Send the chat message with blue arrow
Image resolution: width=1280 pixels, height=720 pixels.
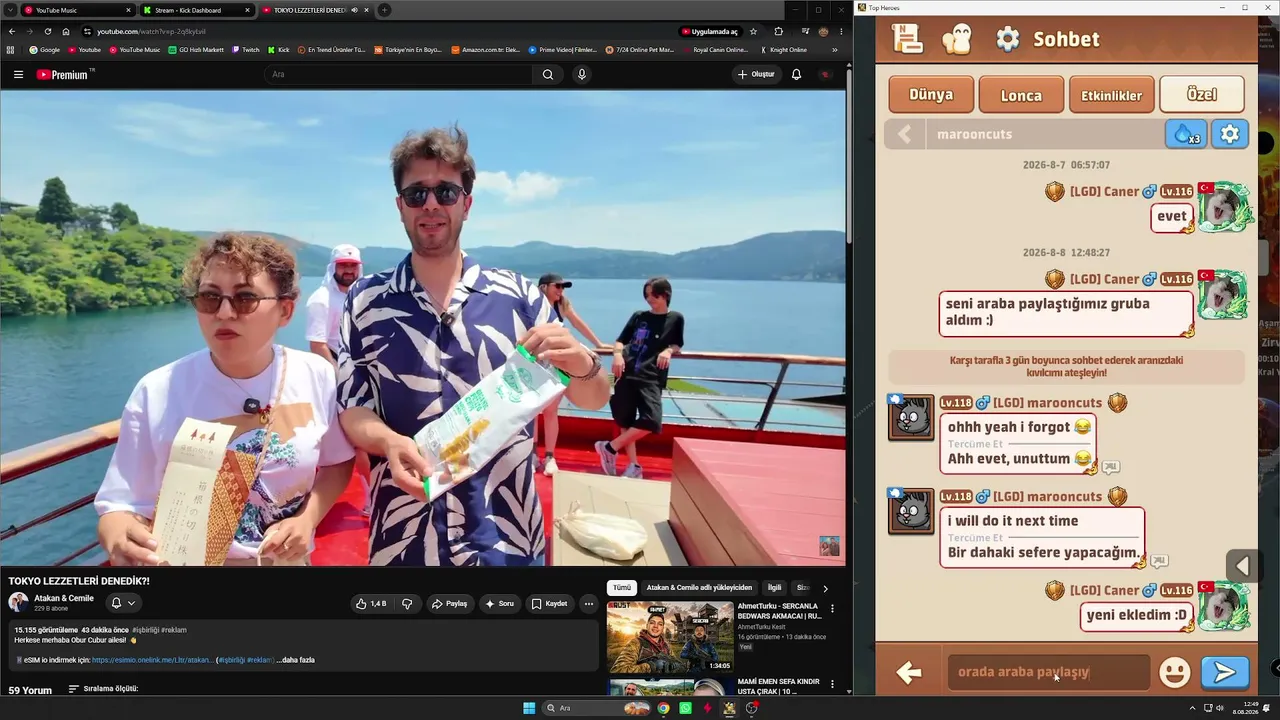[1225, 672]
